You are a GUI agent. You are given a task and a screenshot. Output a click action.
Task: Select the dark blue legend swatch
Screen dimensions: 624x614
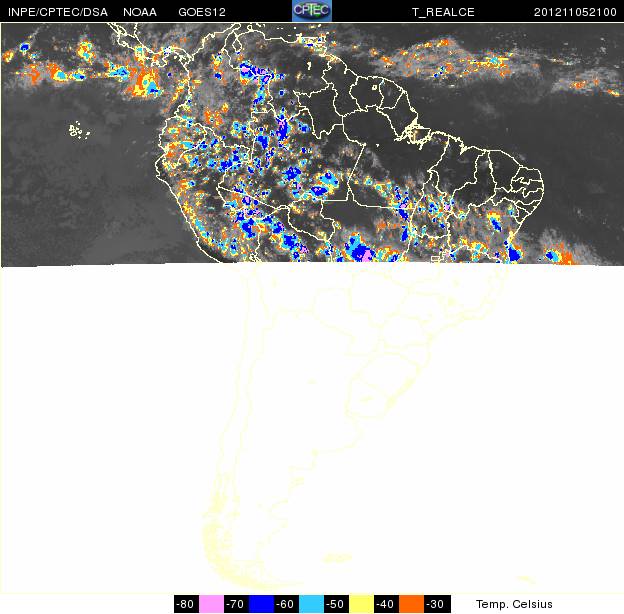pyautogui.click(x=261, y=604)
